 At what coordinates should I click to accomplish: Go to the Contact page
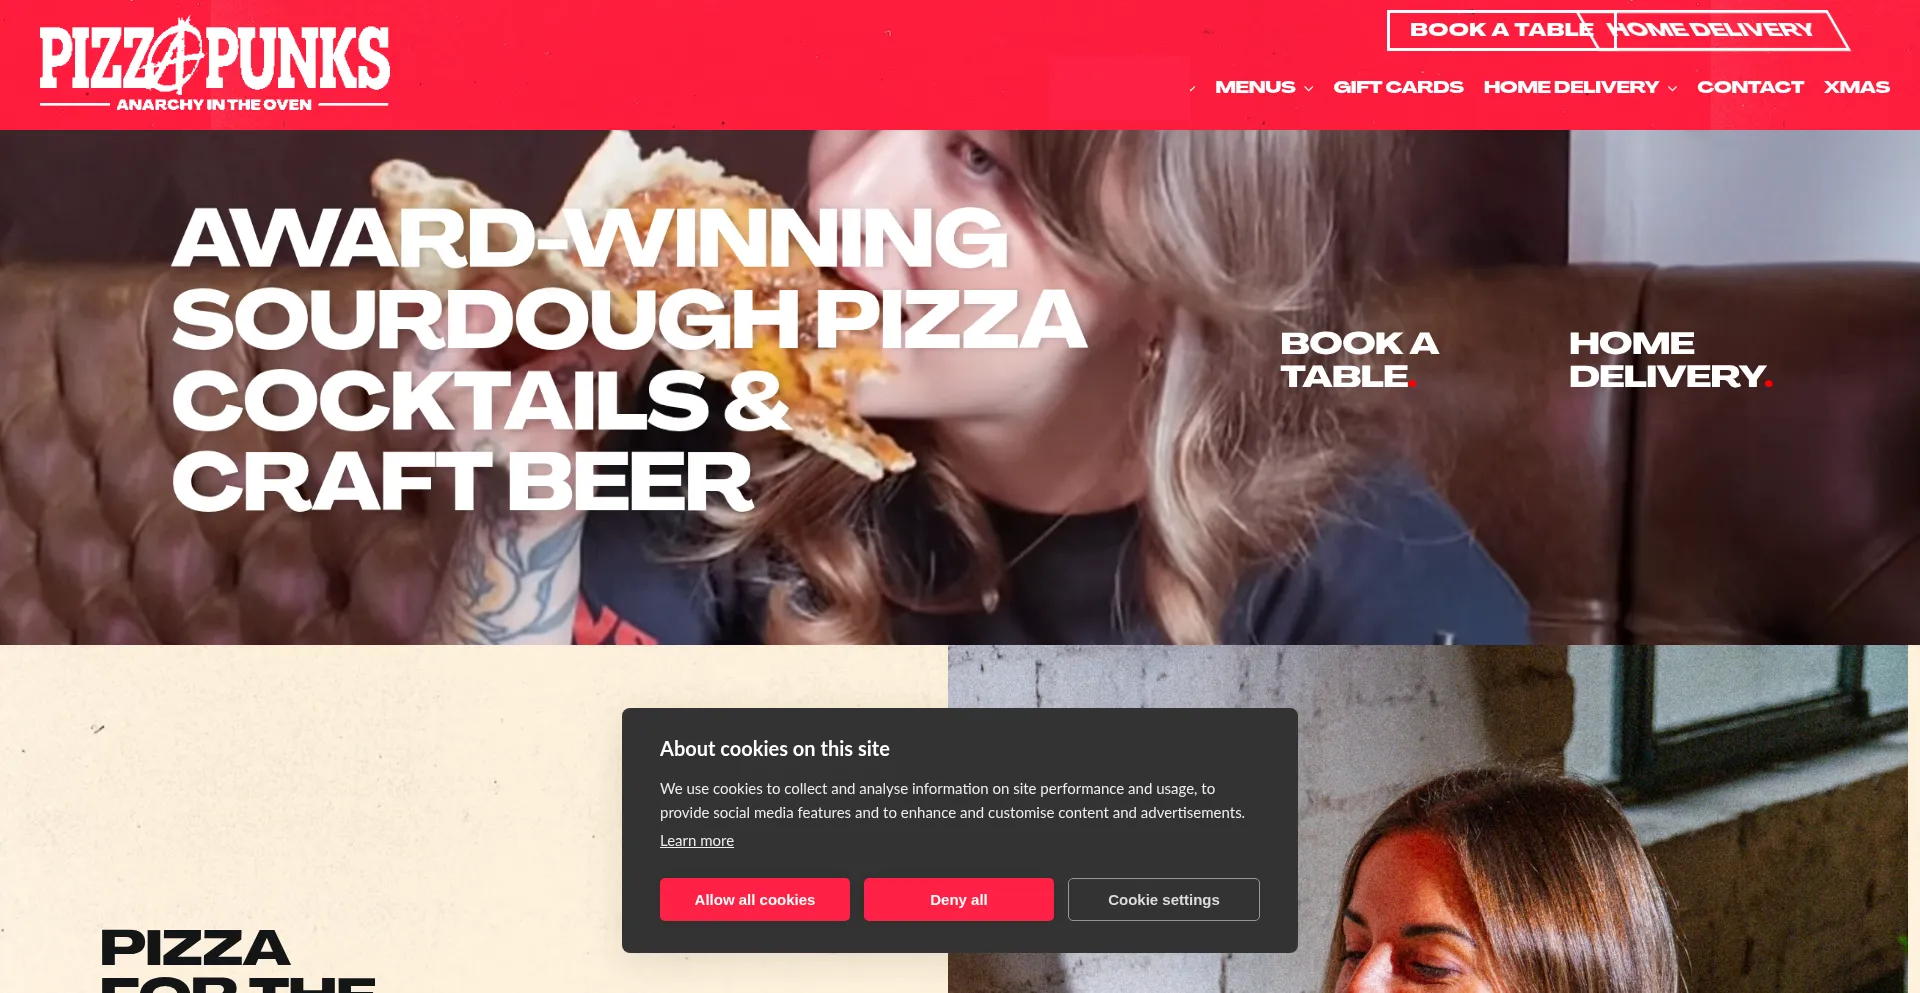1750,87
